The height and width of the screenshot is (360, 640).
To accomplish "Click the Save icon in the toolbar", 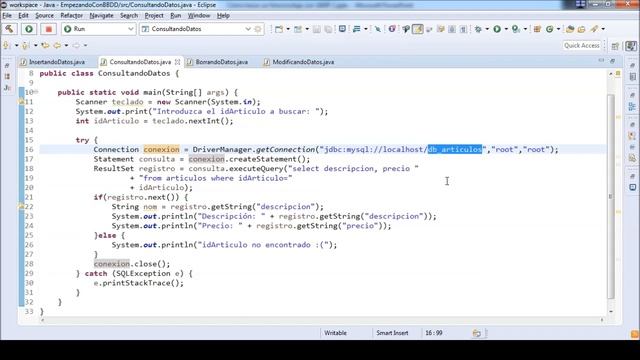I will coord(317,29).
